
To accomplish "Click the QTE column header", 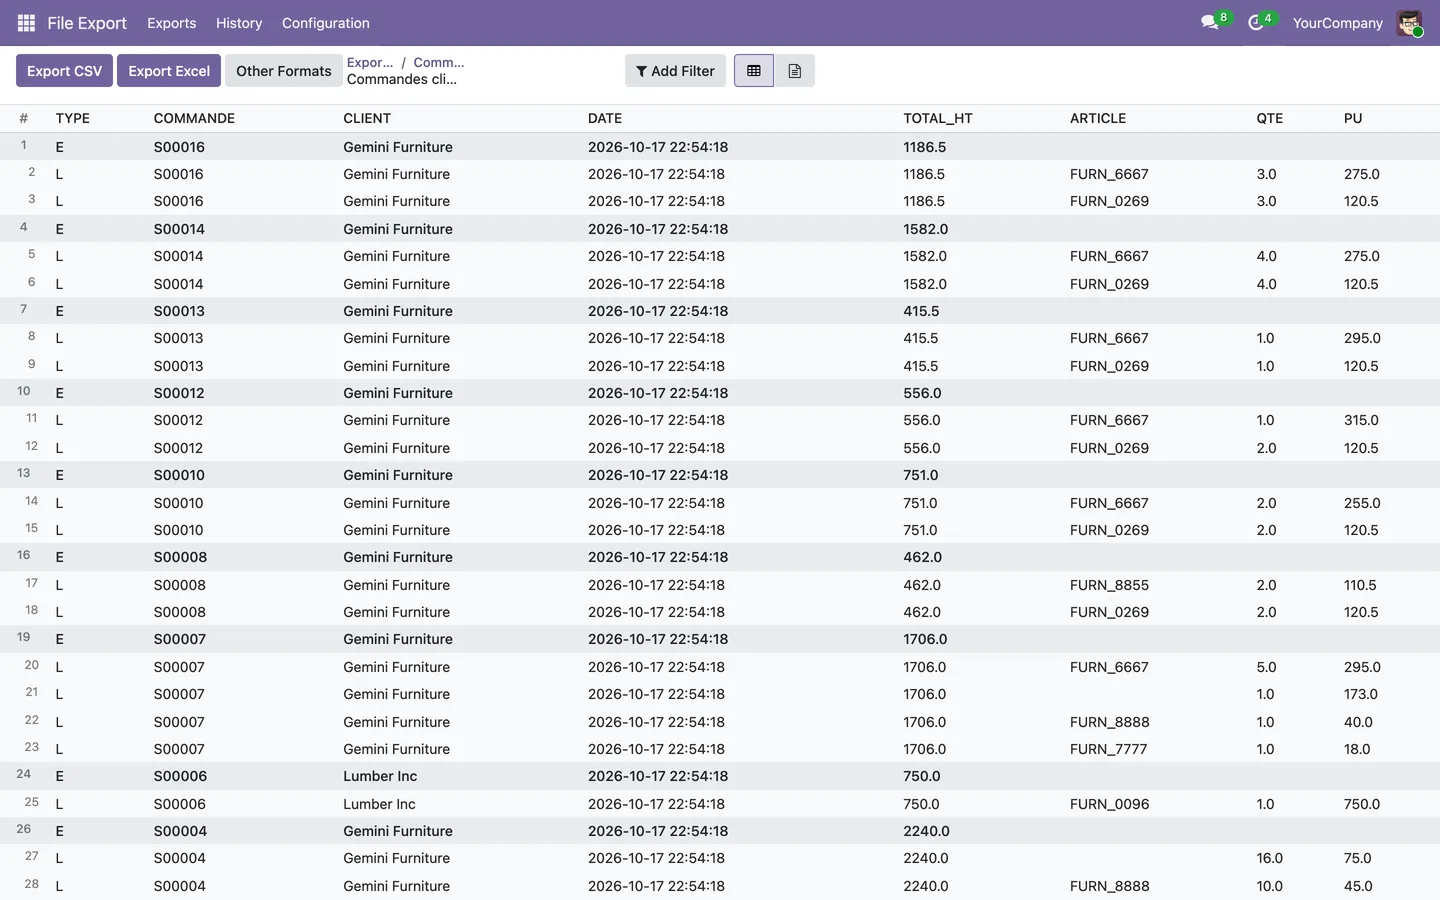I will [1270, 118].
